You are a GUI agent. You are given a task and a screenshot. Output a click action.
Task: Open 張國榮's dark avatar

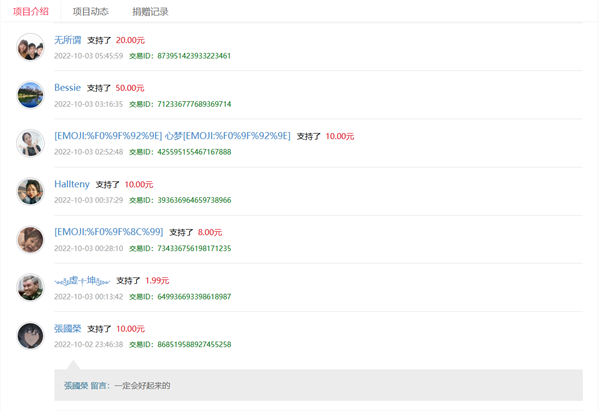click(x=30, y=335)
